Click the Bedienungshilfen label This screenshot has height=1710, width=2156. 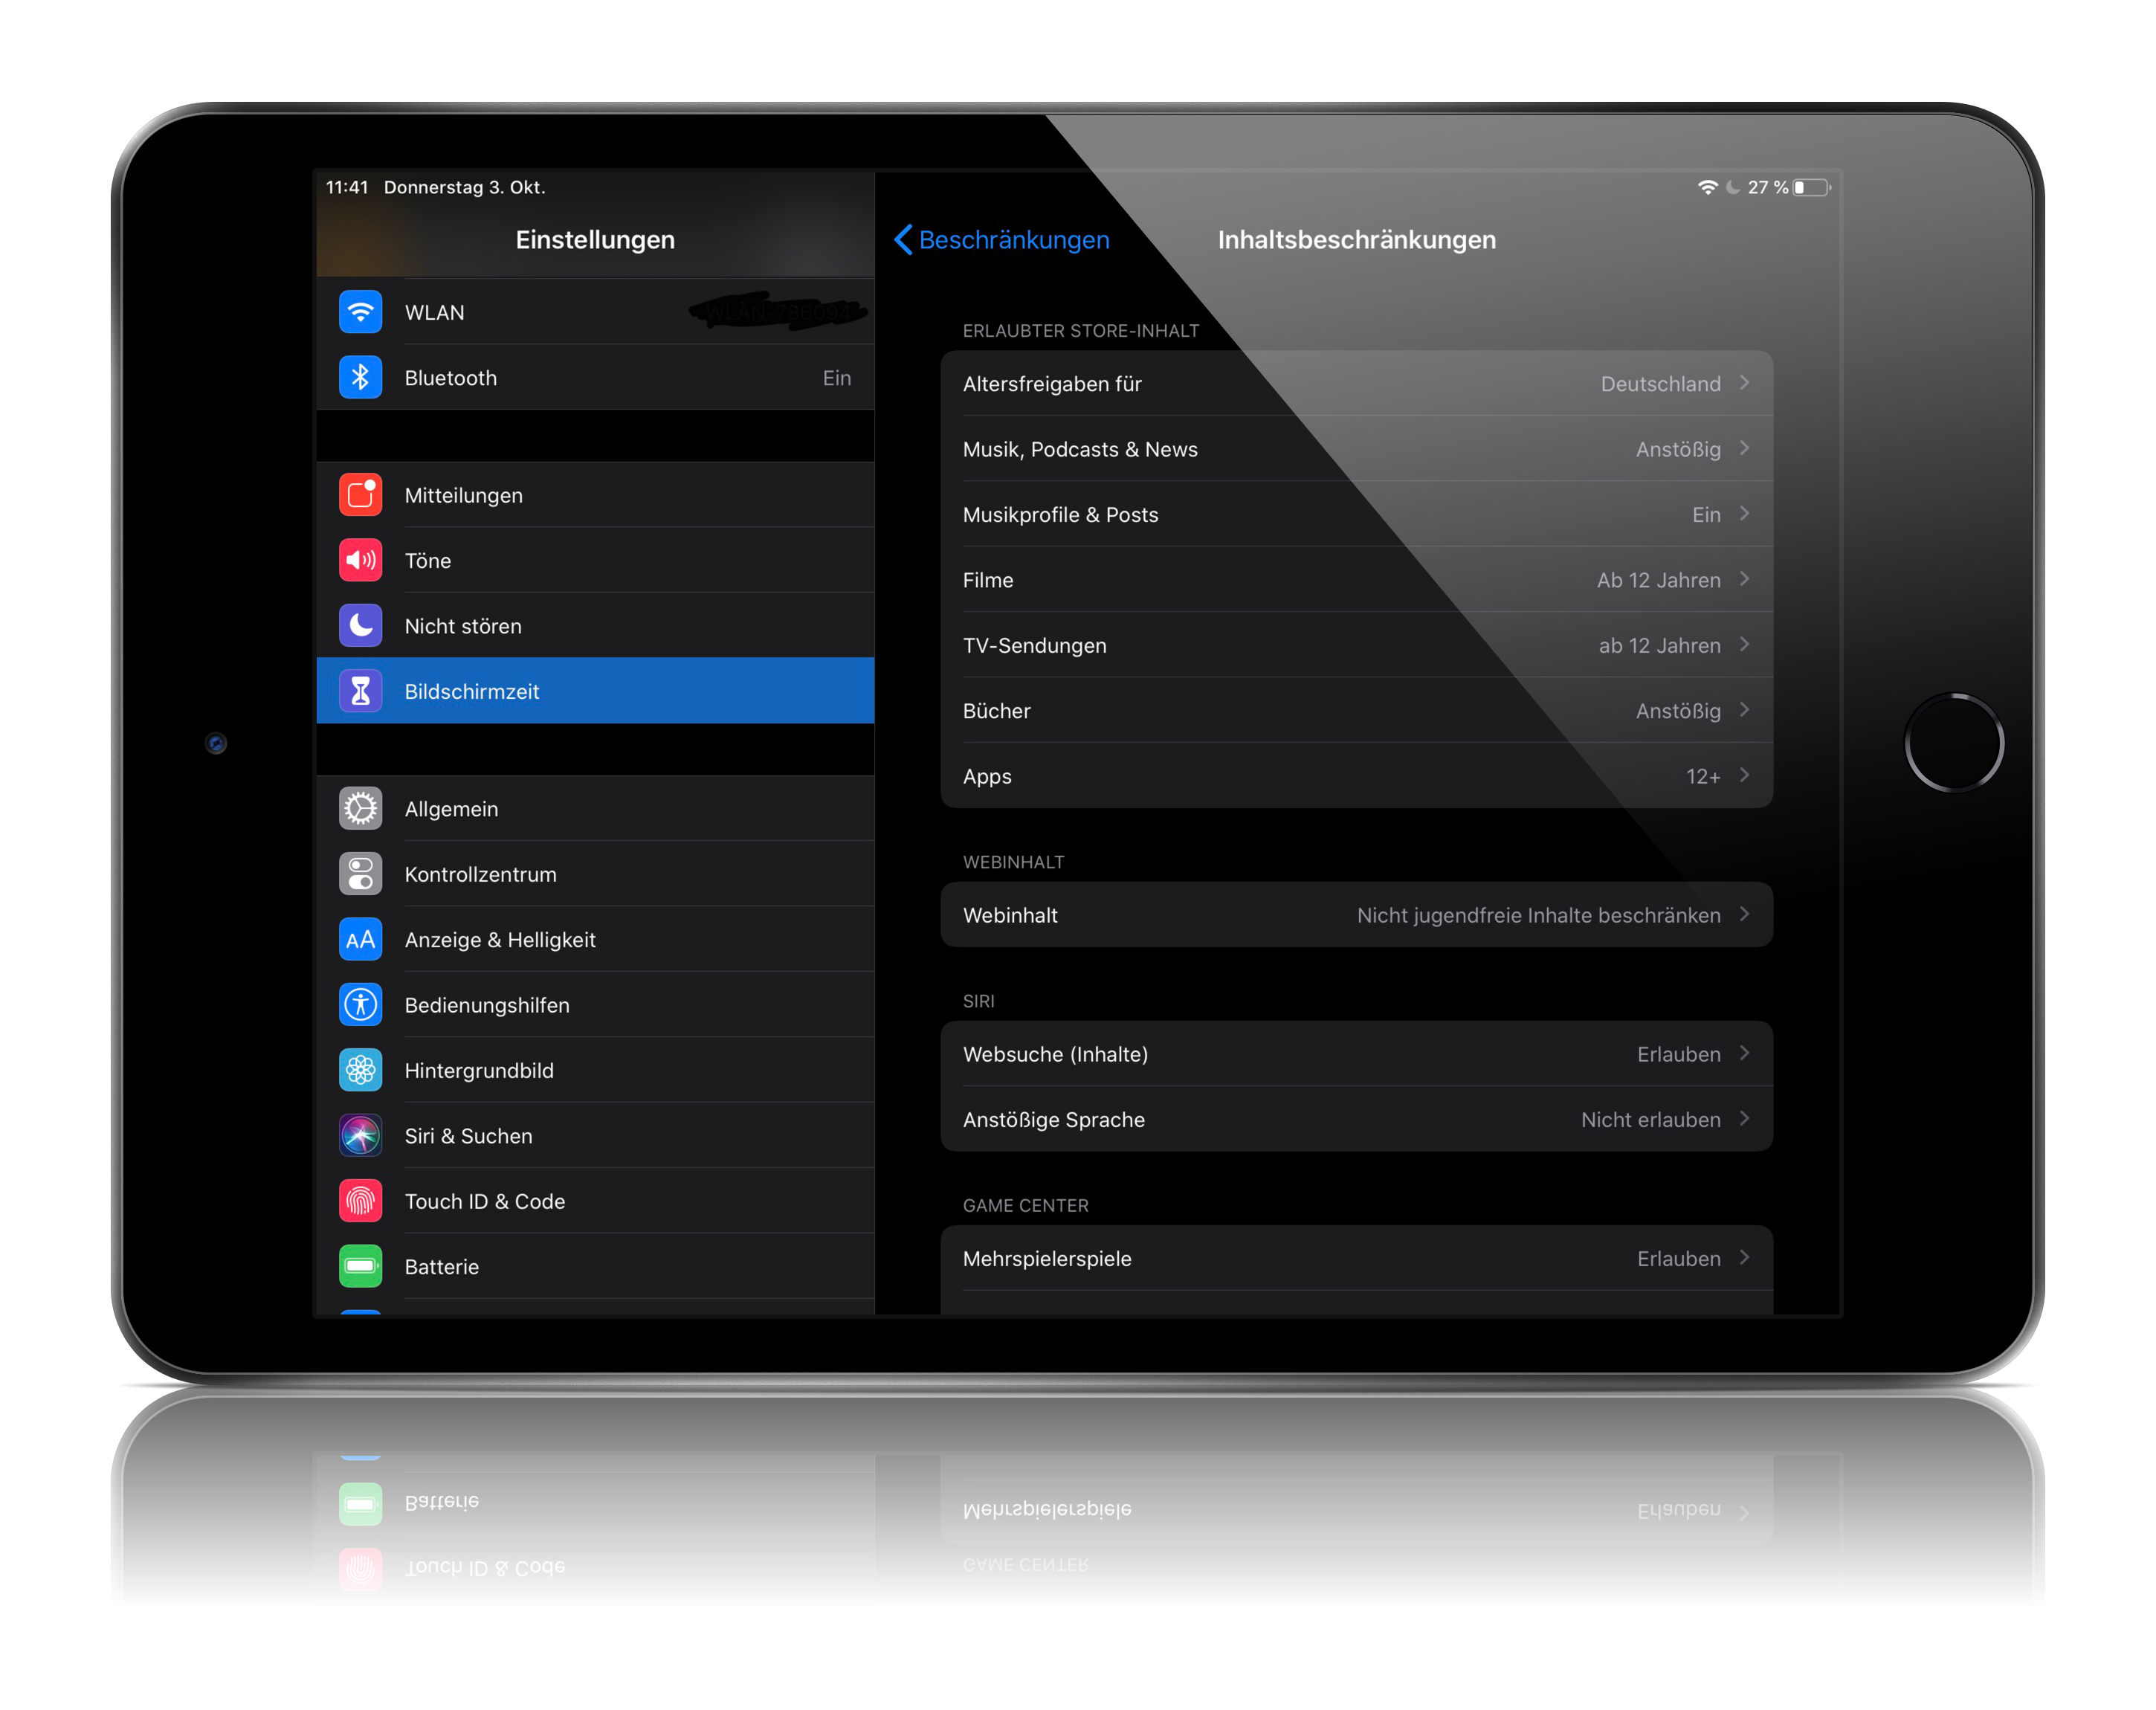(x=487, y=1006)
